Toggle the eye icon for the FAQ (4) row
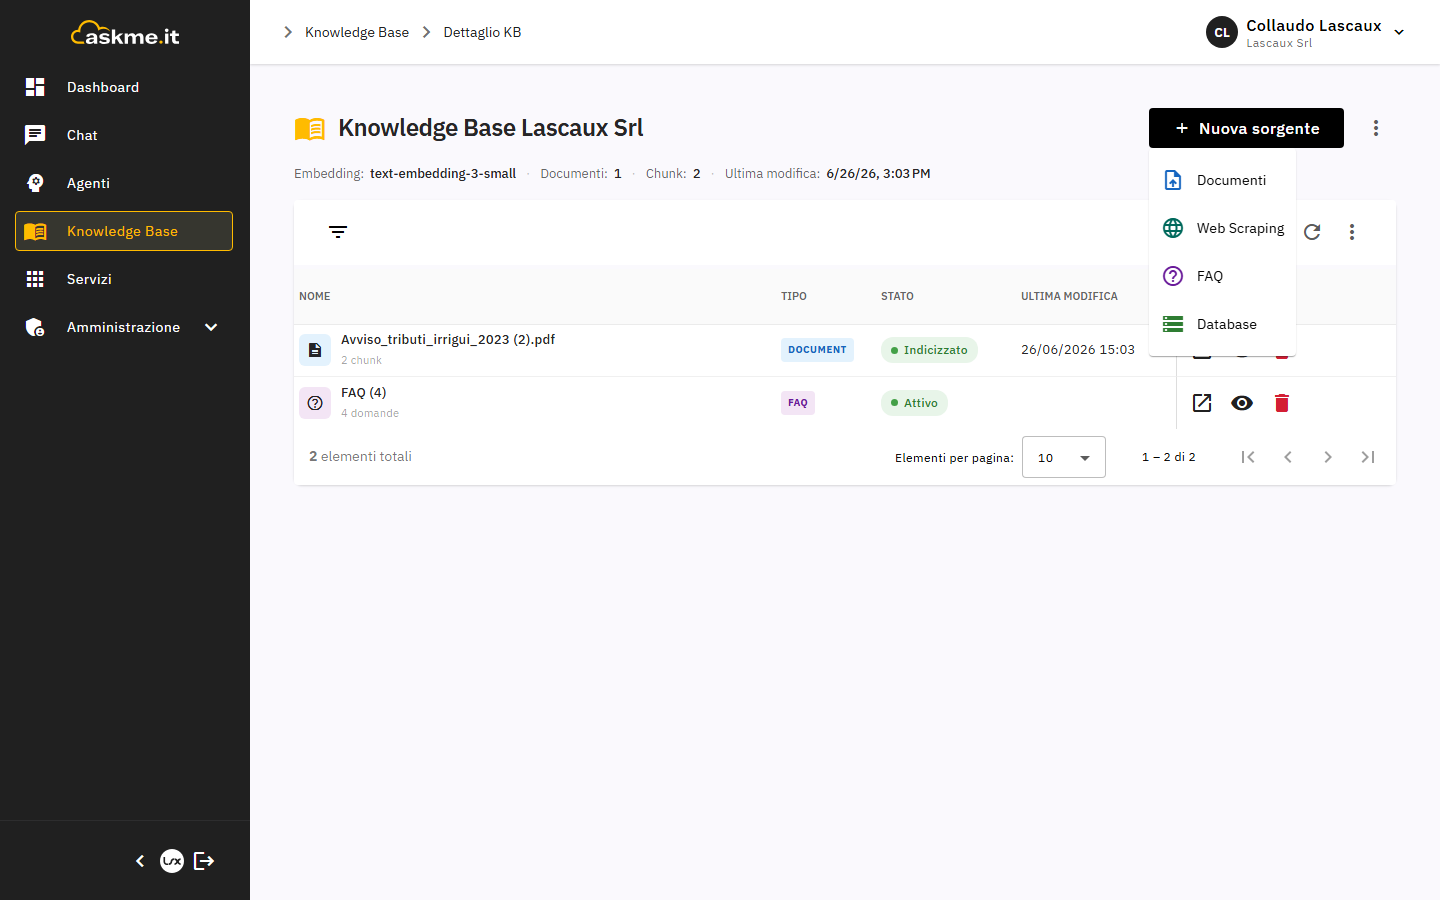1440x900 pixels. click(x=1242, y=403)
